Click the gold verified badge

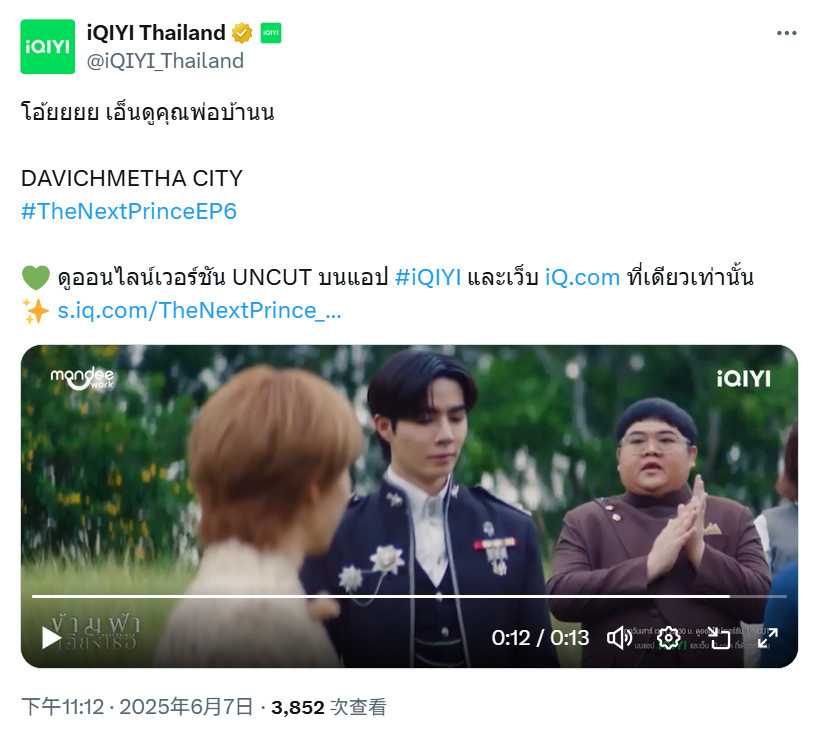tap(242, 33)
